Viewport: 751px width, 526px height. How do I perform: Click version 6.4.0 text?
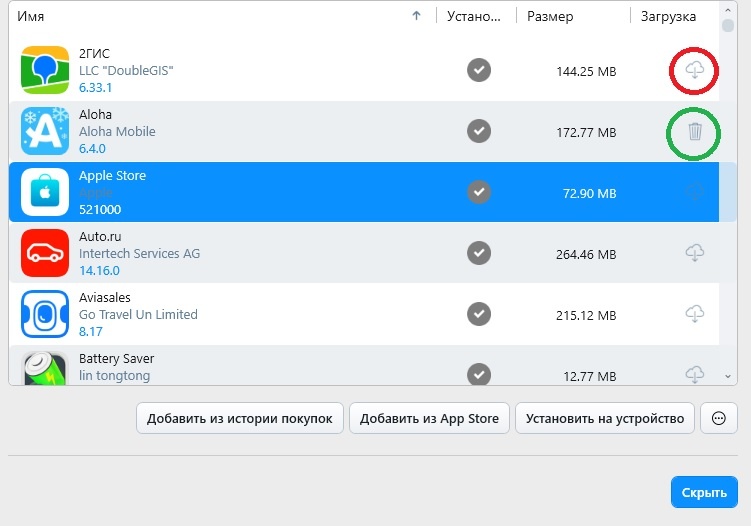pyautogui.click(x=92, y=149)
